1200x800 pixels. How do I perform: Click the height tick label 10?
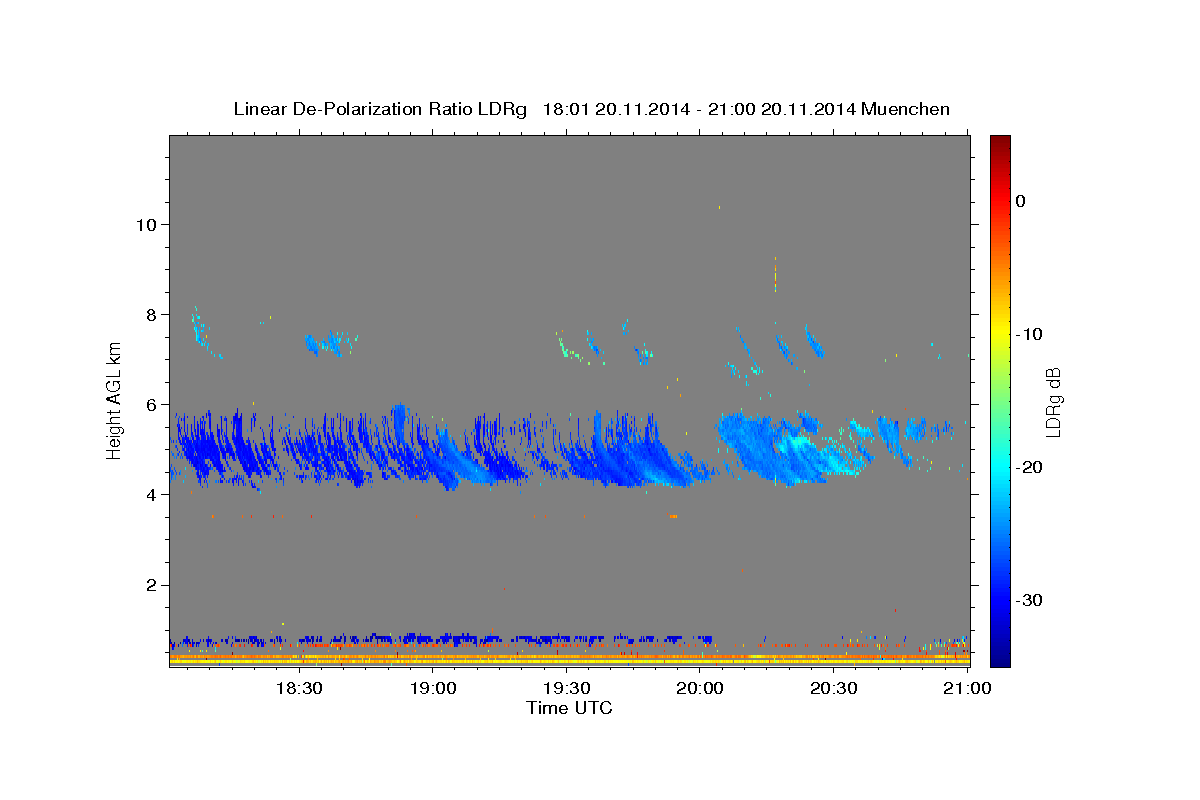(146, 225)
